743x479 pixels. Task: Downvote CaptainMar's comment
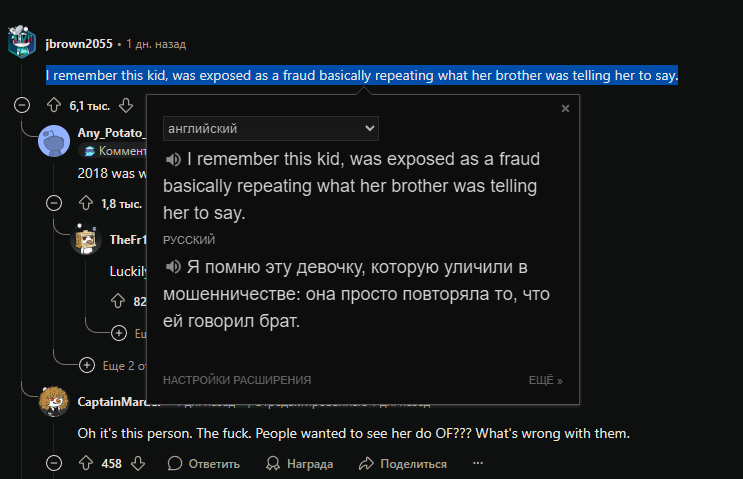point(139,463)
